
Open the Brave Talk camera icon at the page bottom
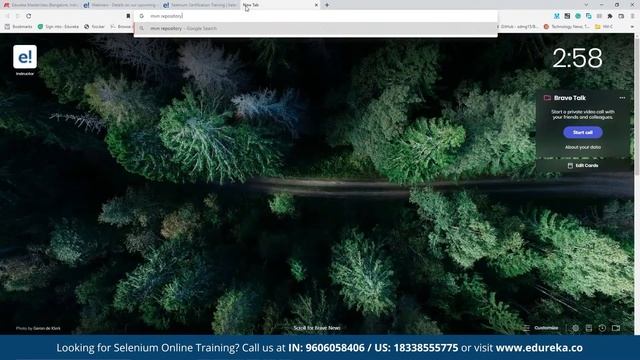pos(616,328)
